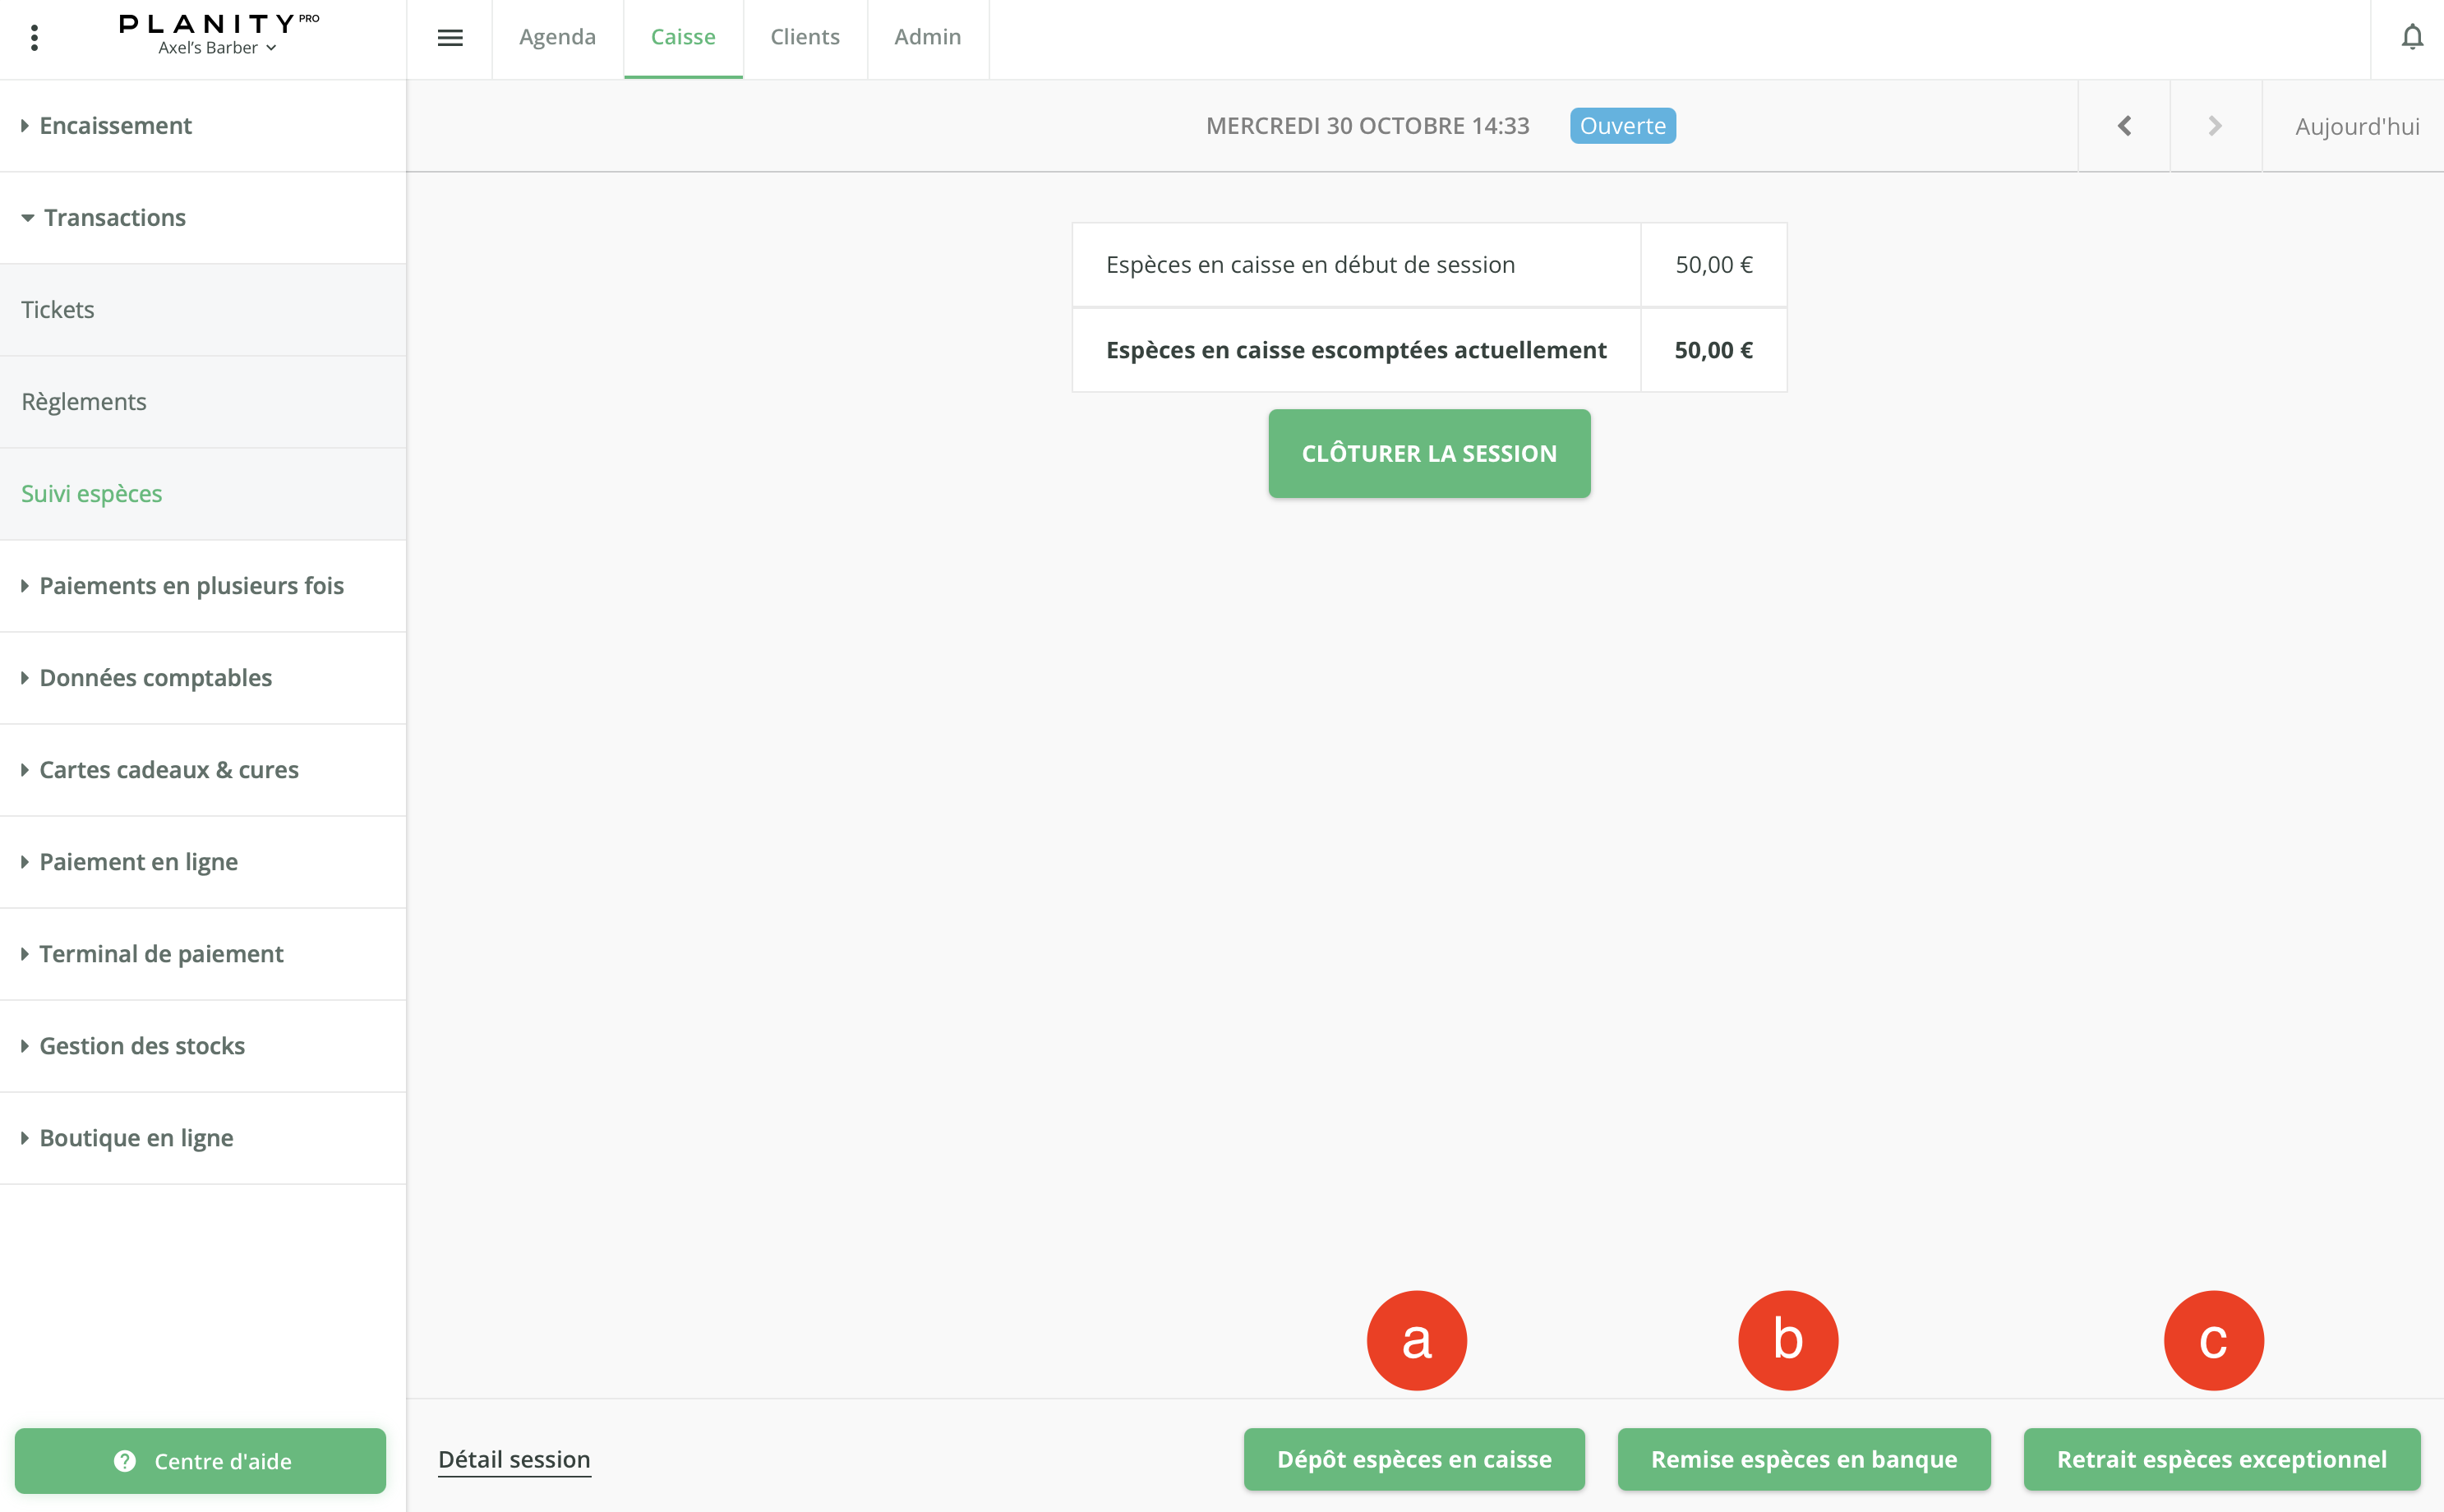Go to next day arrow
The width and height of the screenshot is (2444, 1512).
[2215, 126]
